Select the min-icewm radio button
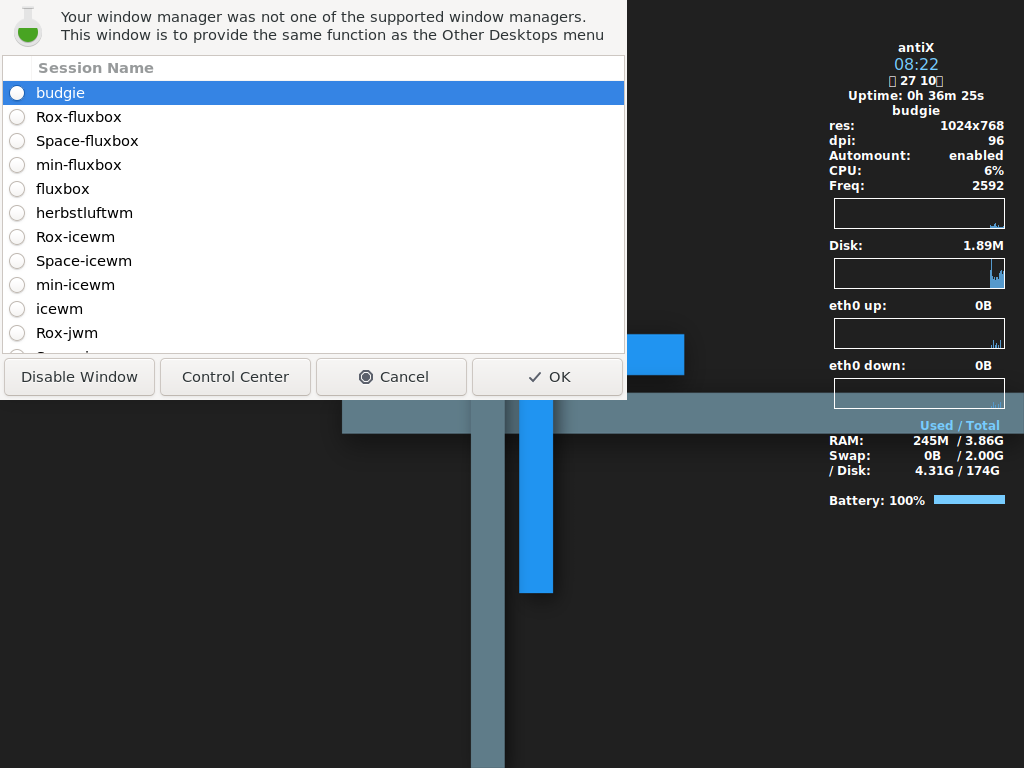This screenshot has height=768, width=1024. pyautogui.click(x=18, y=285)
